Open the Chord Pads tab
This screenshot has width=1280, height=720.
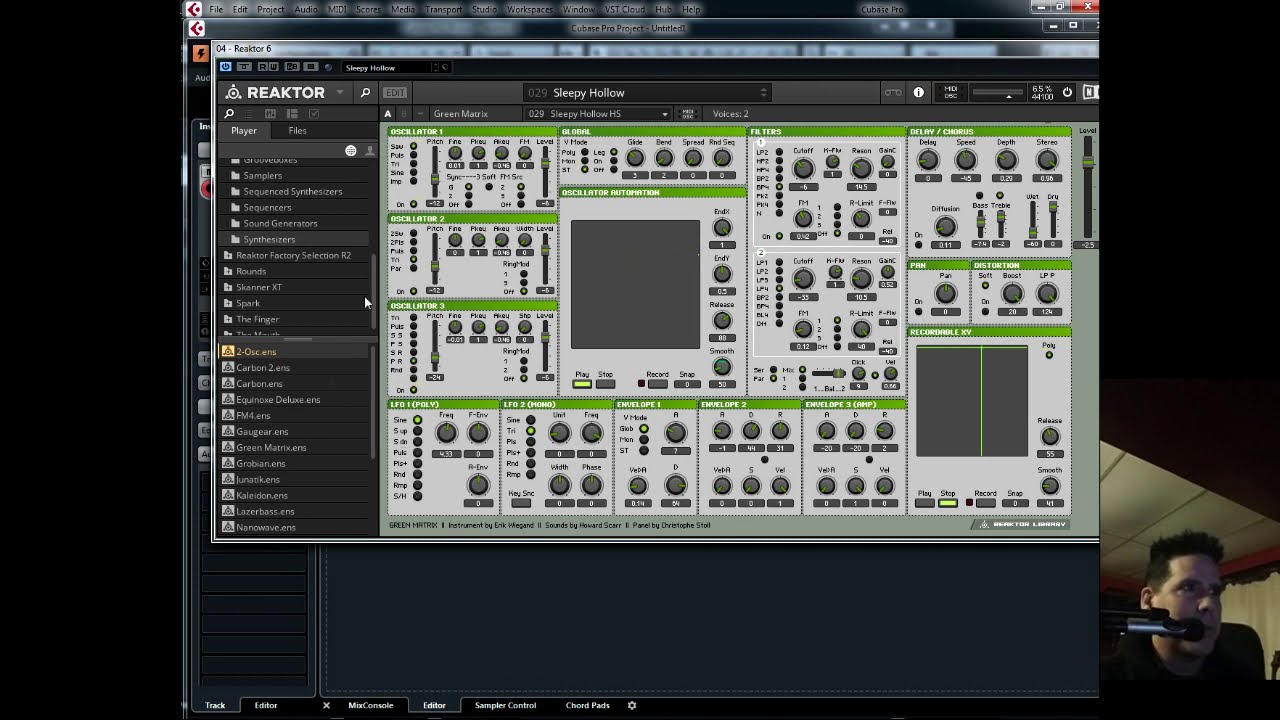tap(588, 705)
